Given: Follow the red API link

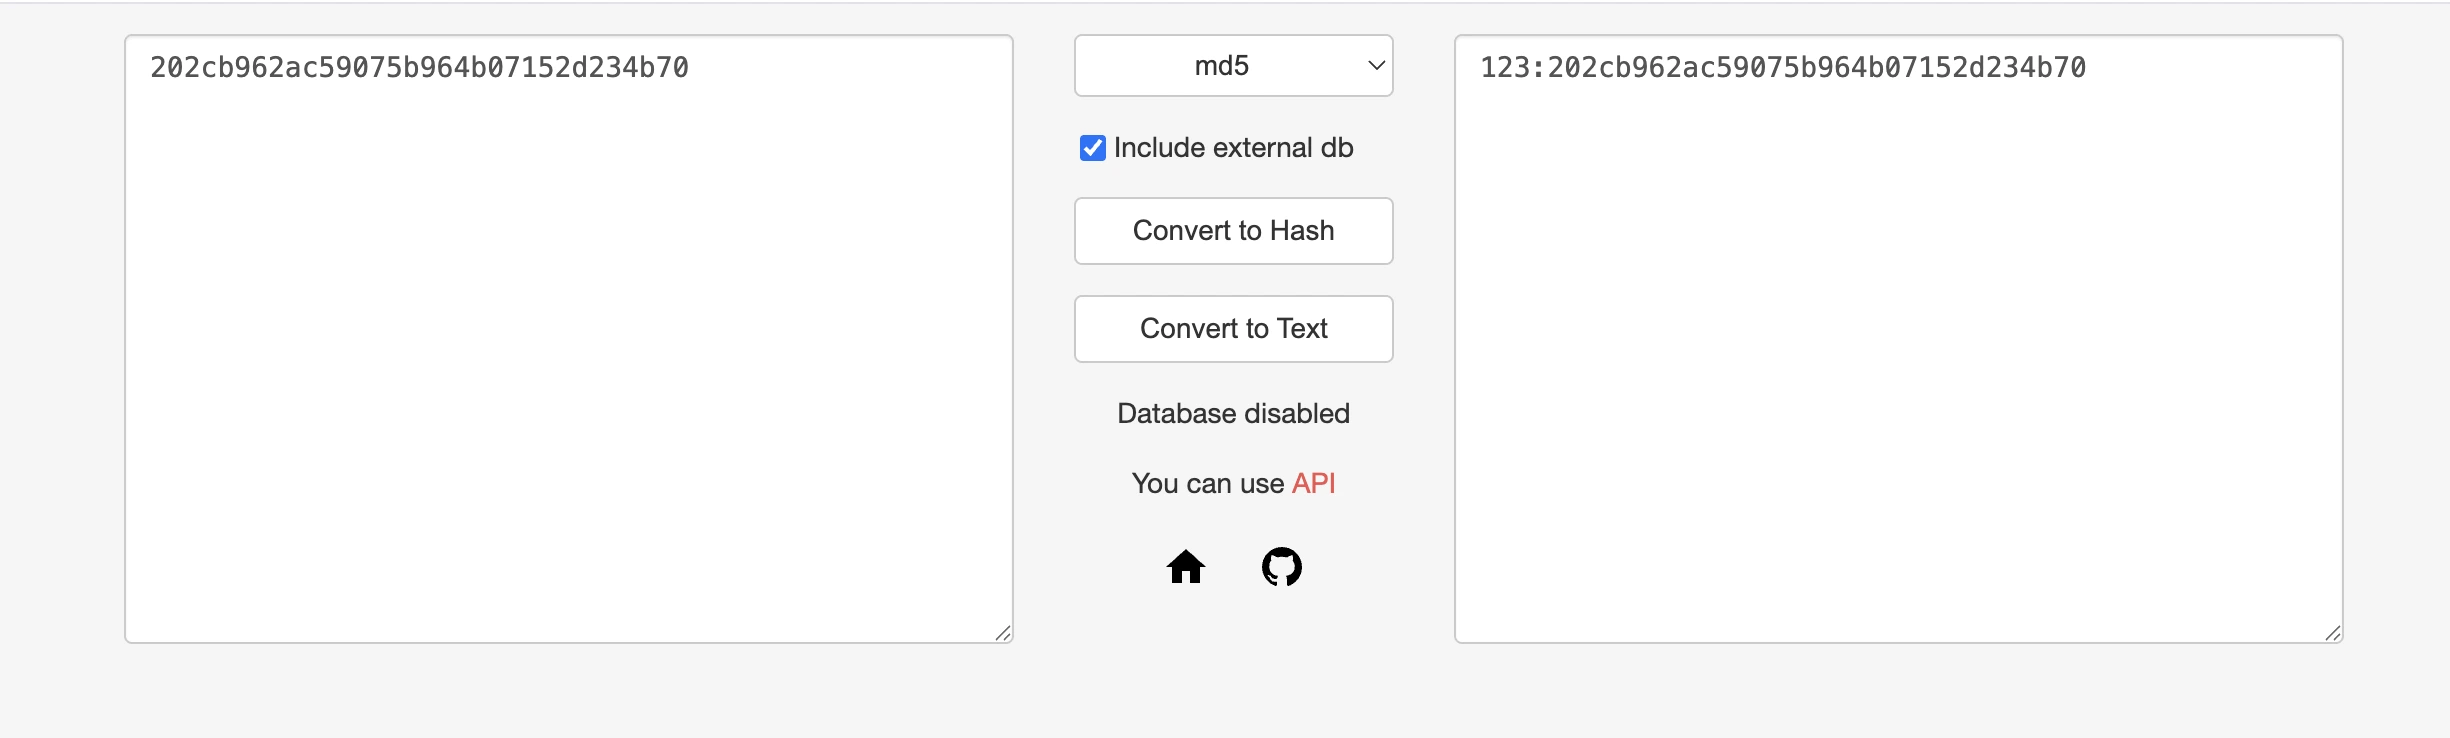Looking at the screenshot, I should (x=1313, y=484).
